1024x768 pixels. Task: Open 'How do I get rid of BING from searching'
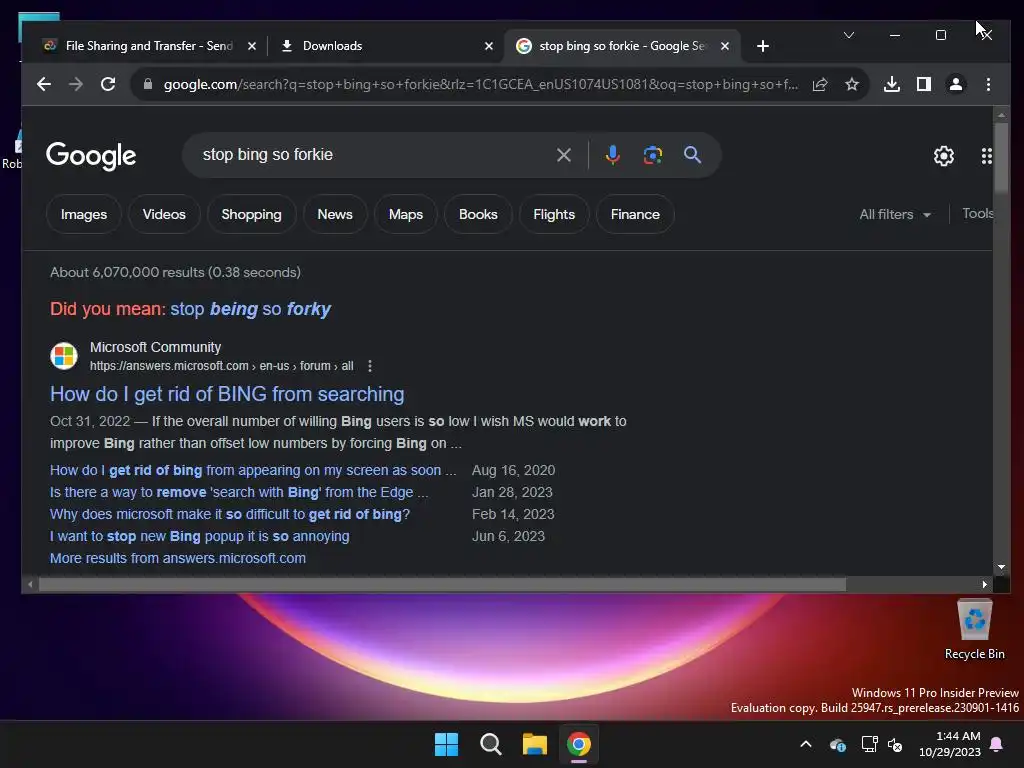227,394
